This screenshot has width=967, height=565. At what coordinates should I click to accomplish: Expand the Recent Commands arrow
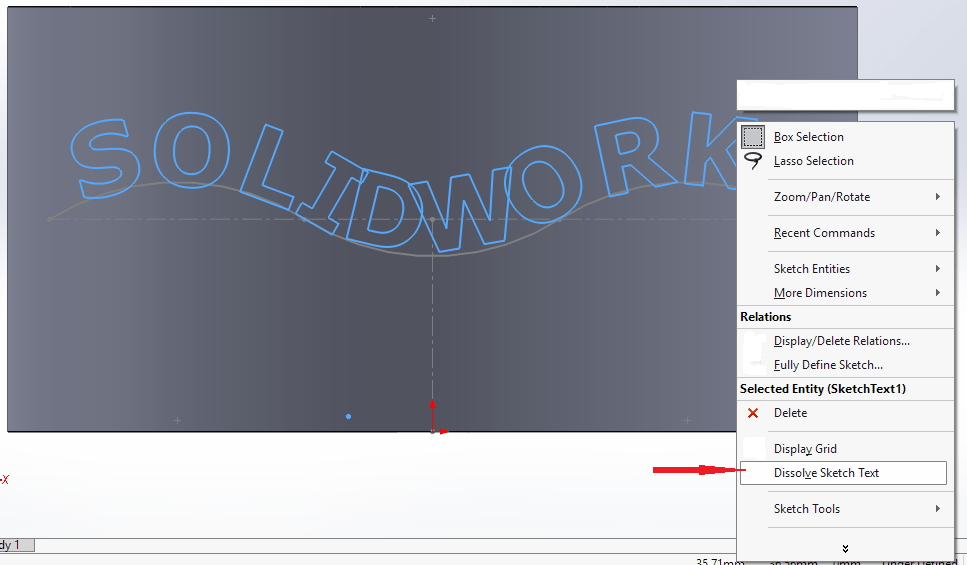(937, 233)
